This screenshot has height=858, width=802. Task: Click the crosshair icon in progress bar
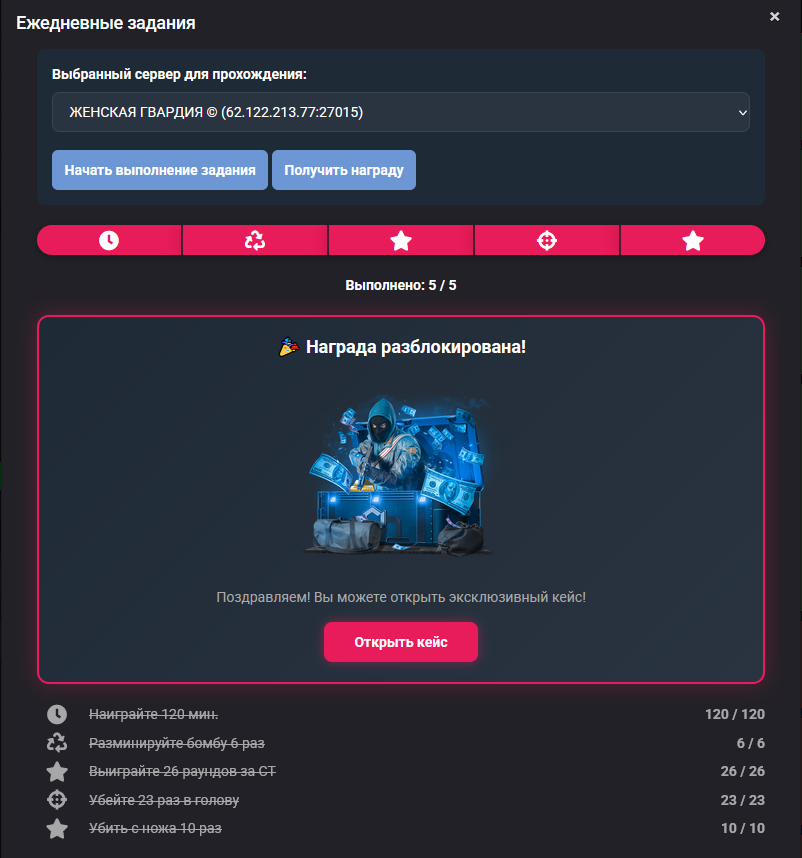coord(547,240)
